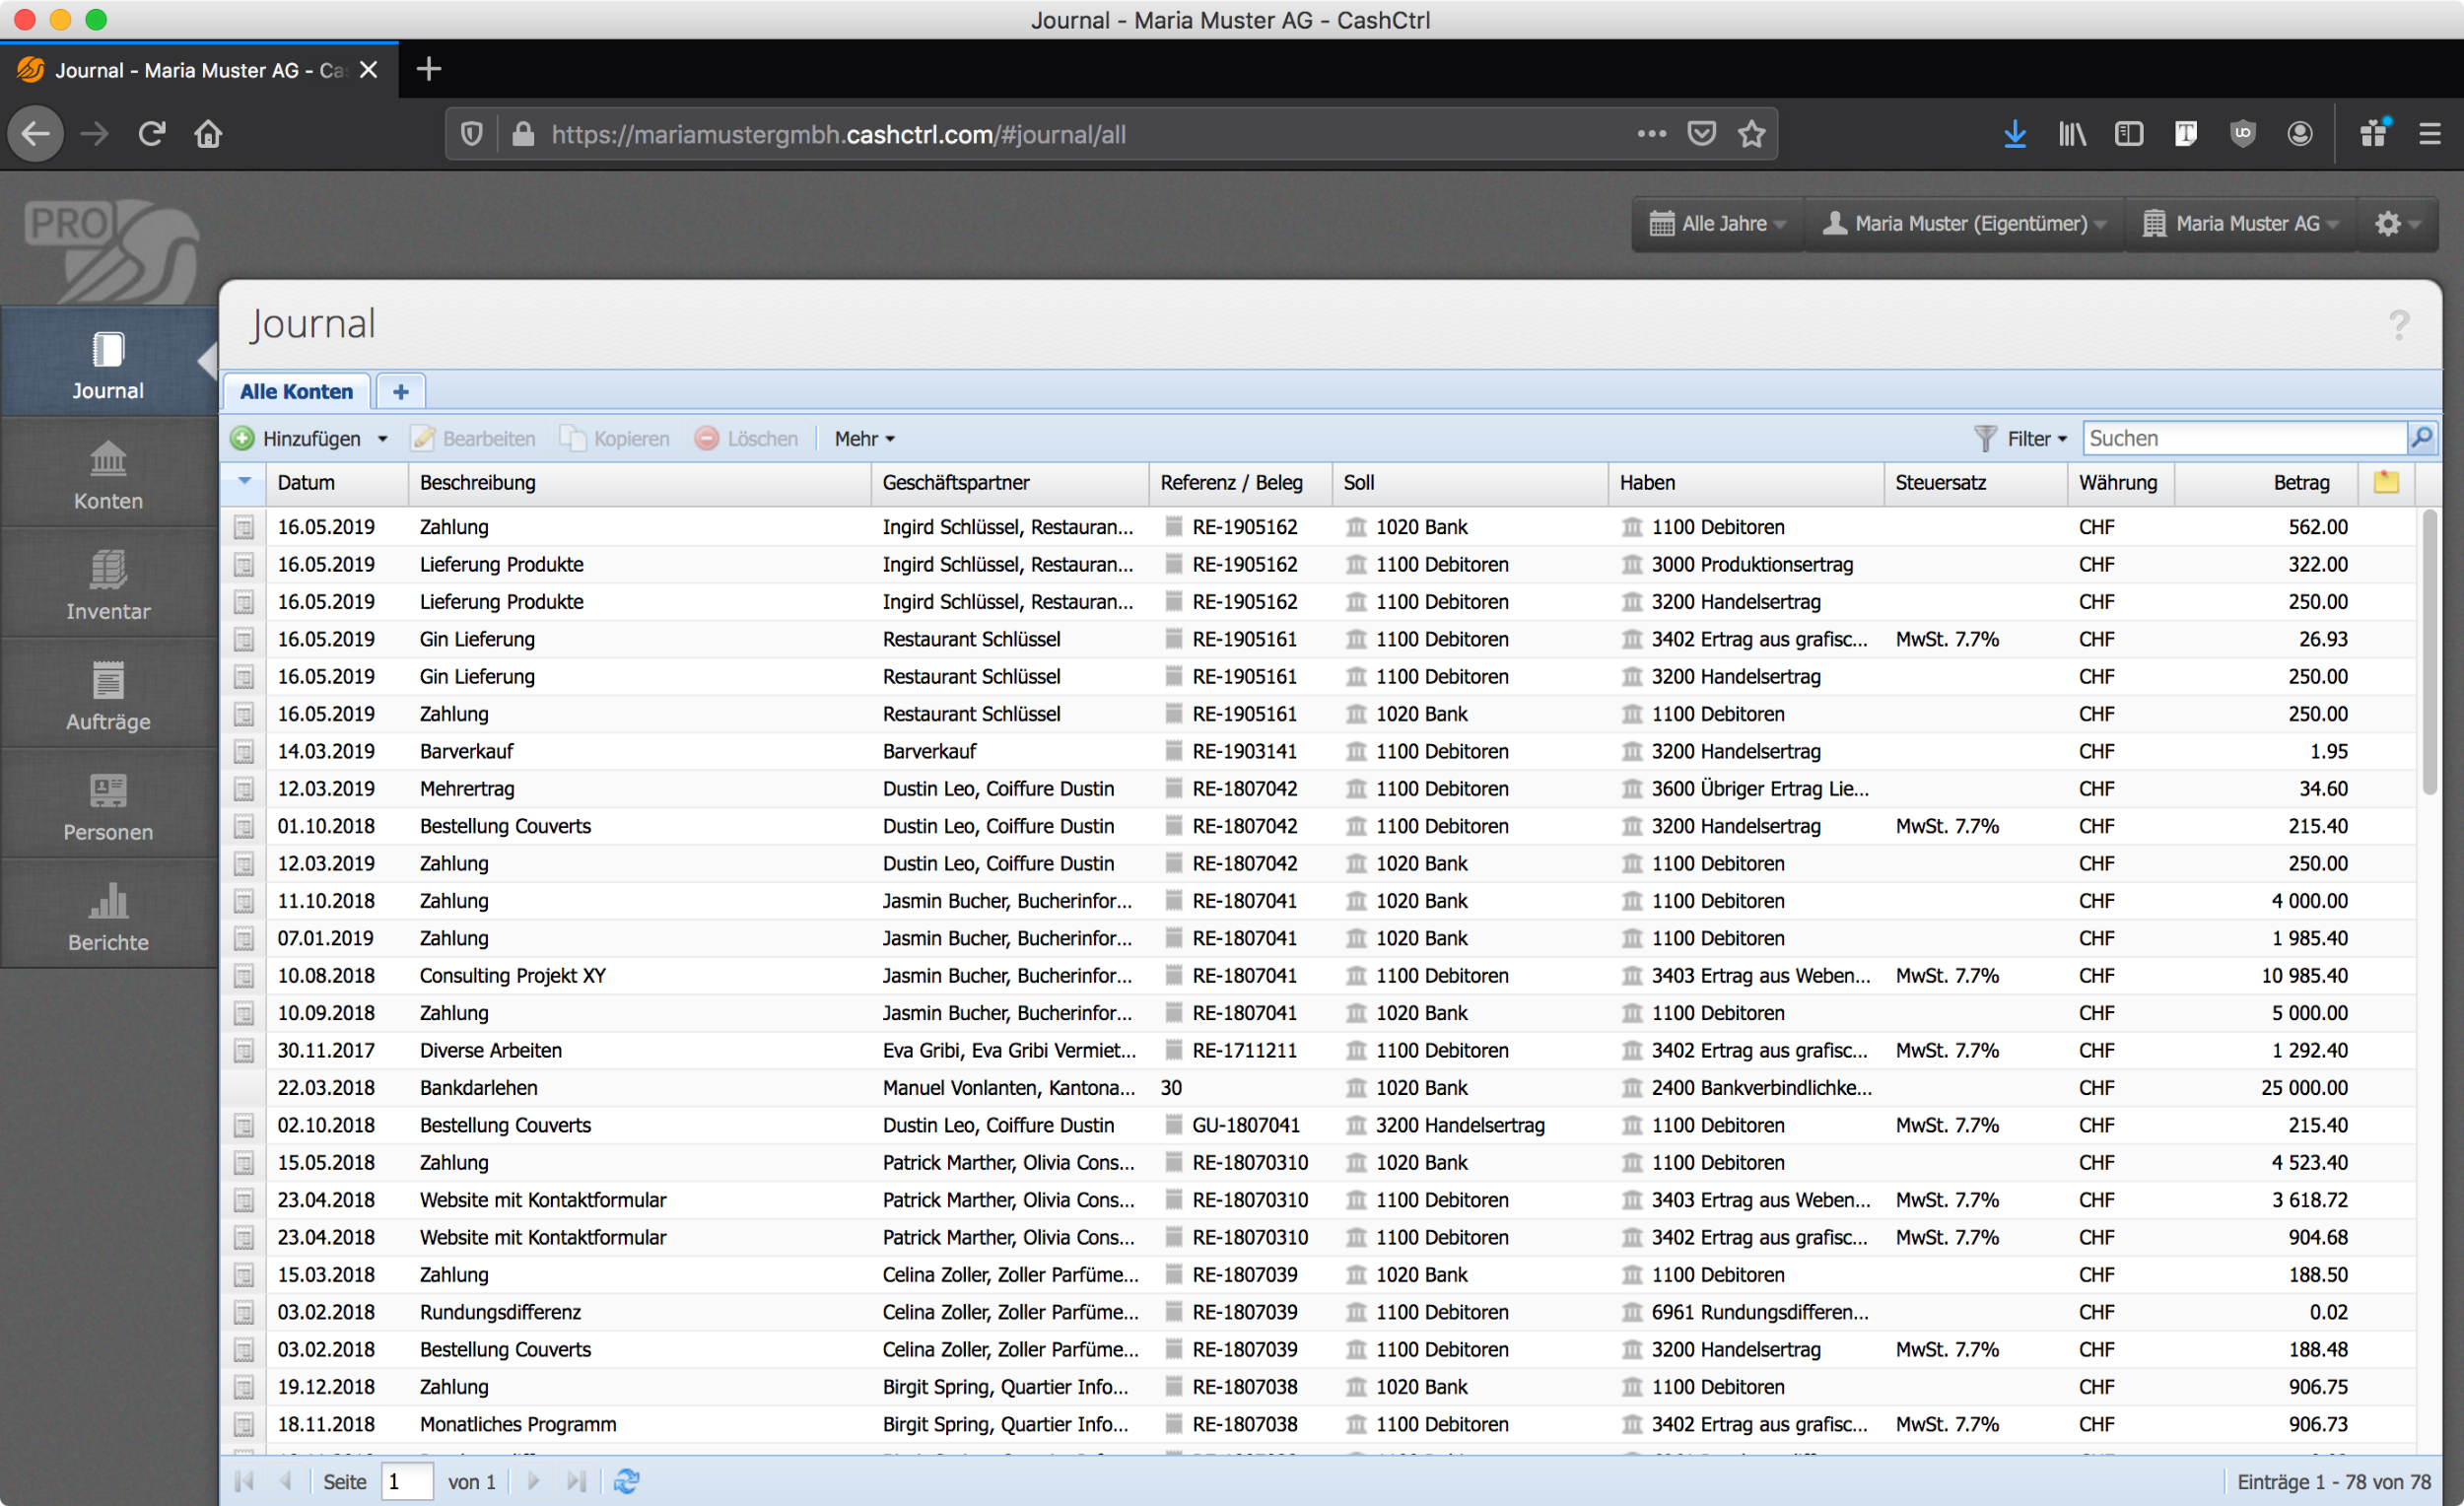Image resolution: width=2464 pixels, height=1506 pixels.
Task: Click the Diverse Arbeiten entry
Action: pos(1318,1050)
